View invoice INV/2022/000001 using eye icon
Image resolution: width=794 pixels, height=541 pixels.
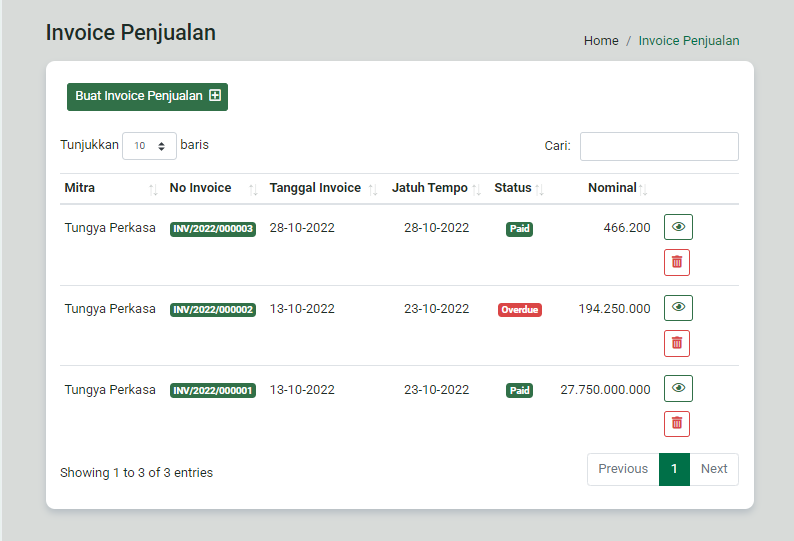[678, 388]
